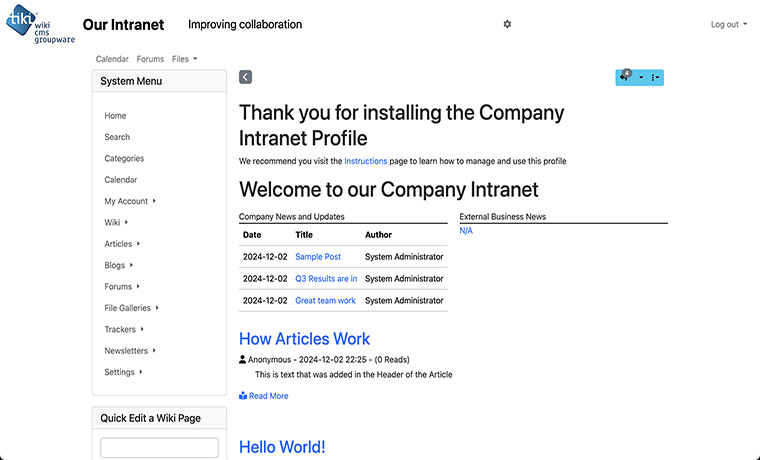Open the Instructions page link
Screen dimensions: 760x460
pyautogui.click(x=365, y=161)
